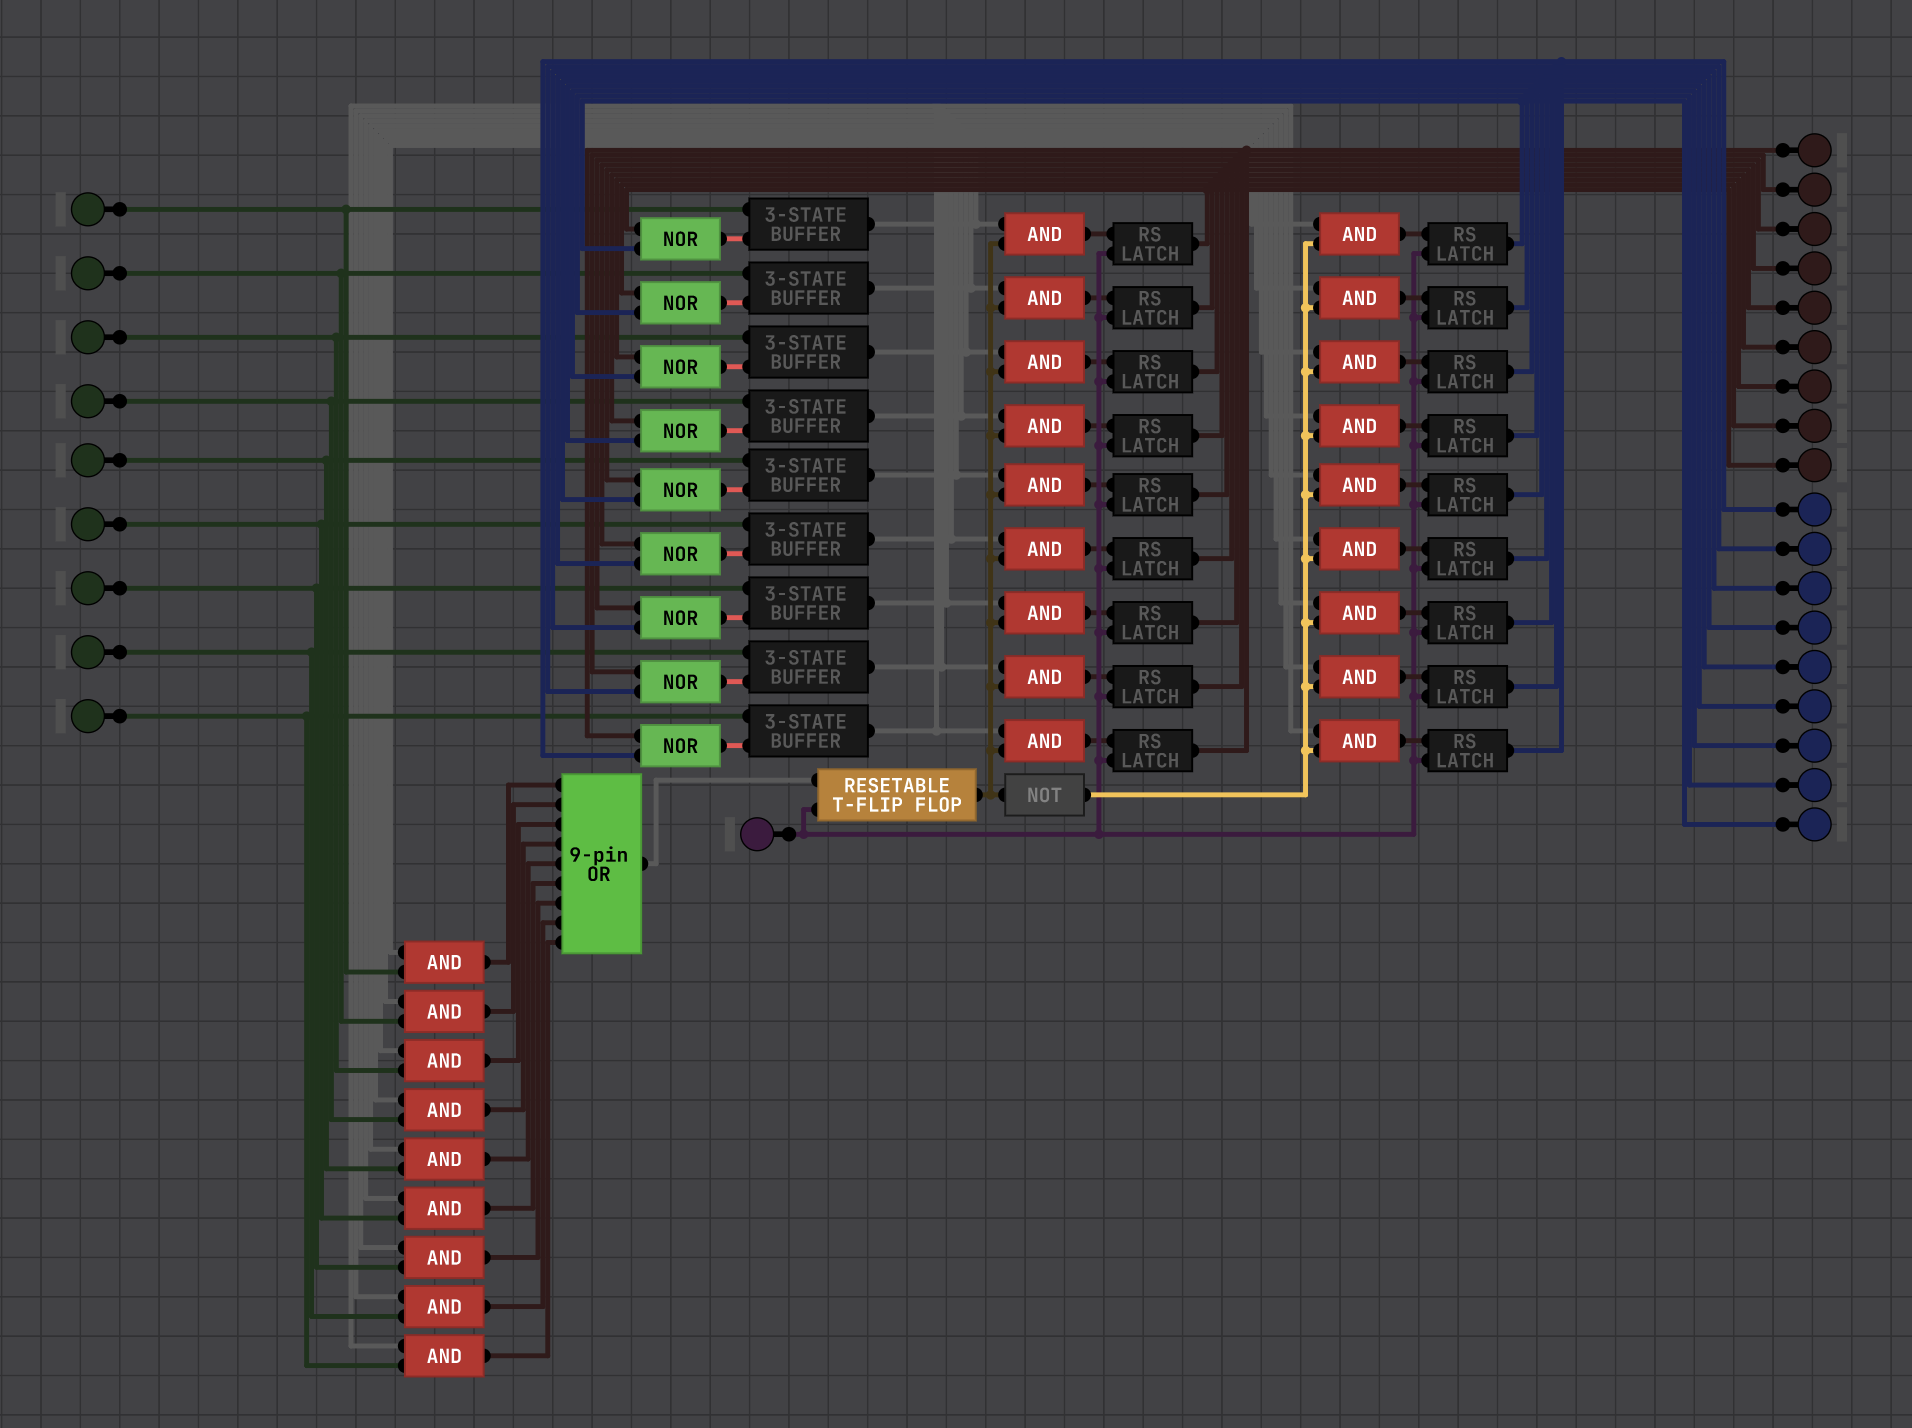Toggle the second green input pin from top
This screenshot has height=1428, width=1912.
pyautogui.click(x=88, y=273)
